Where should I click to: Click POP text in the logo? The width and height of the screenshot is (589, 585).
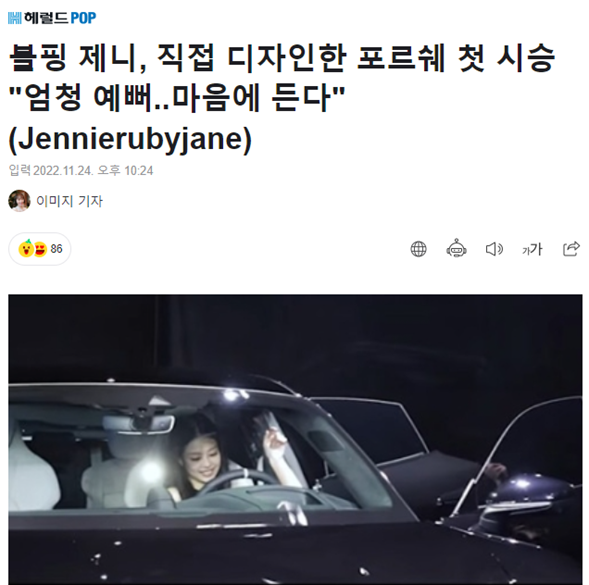83,18
